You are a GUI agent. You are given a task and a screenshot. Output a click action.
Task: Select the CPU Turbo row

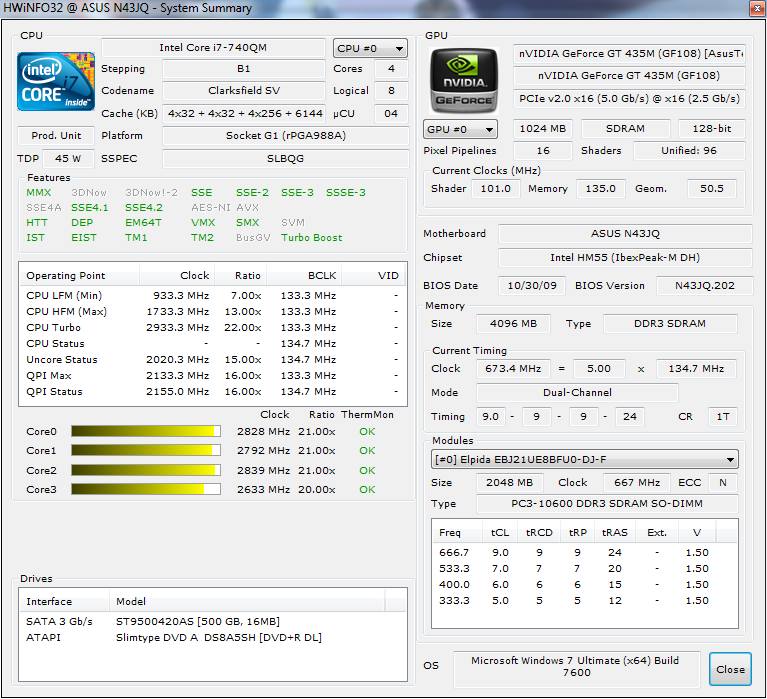(x=213, y=327)
